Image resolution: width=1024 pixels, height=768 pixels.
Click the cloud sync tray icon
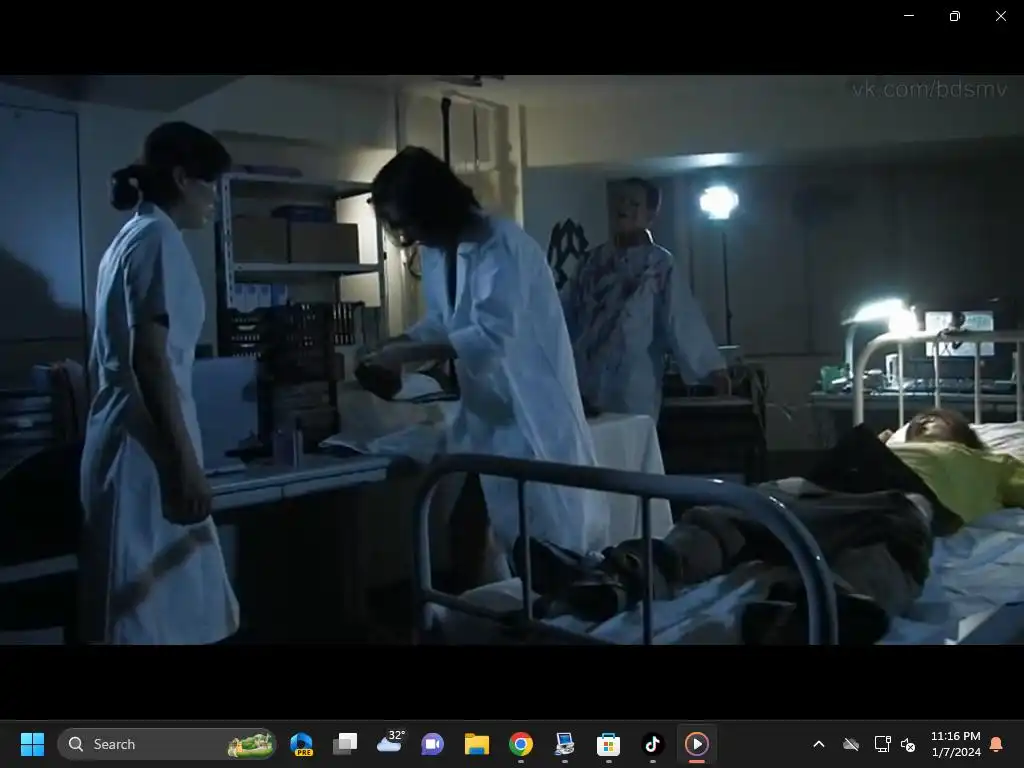point(851,744)
